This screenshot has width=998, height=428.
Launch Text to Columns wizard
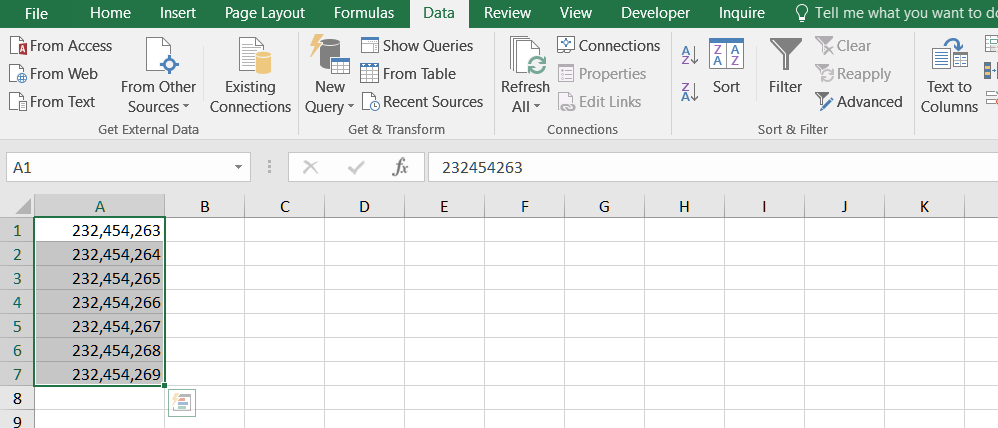pos(948,76)
